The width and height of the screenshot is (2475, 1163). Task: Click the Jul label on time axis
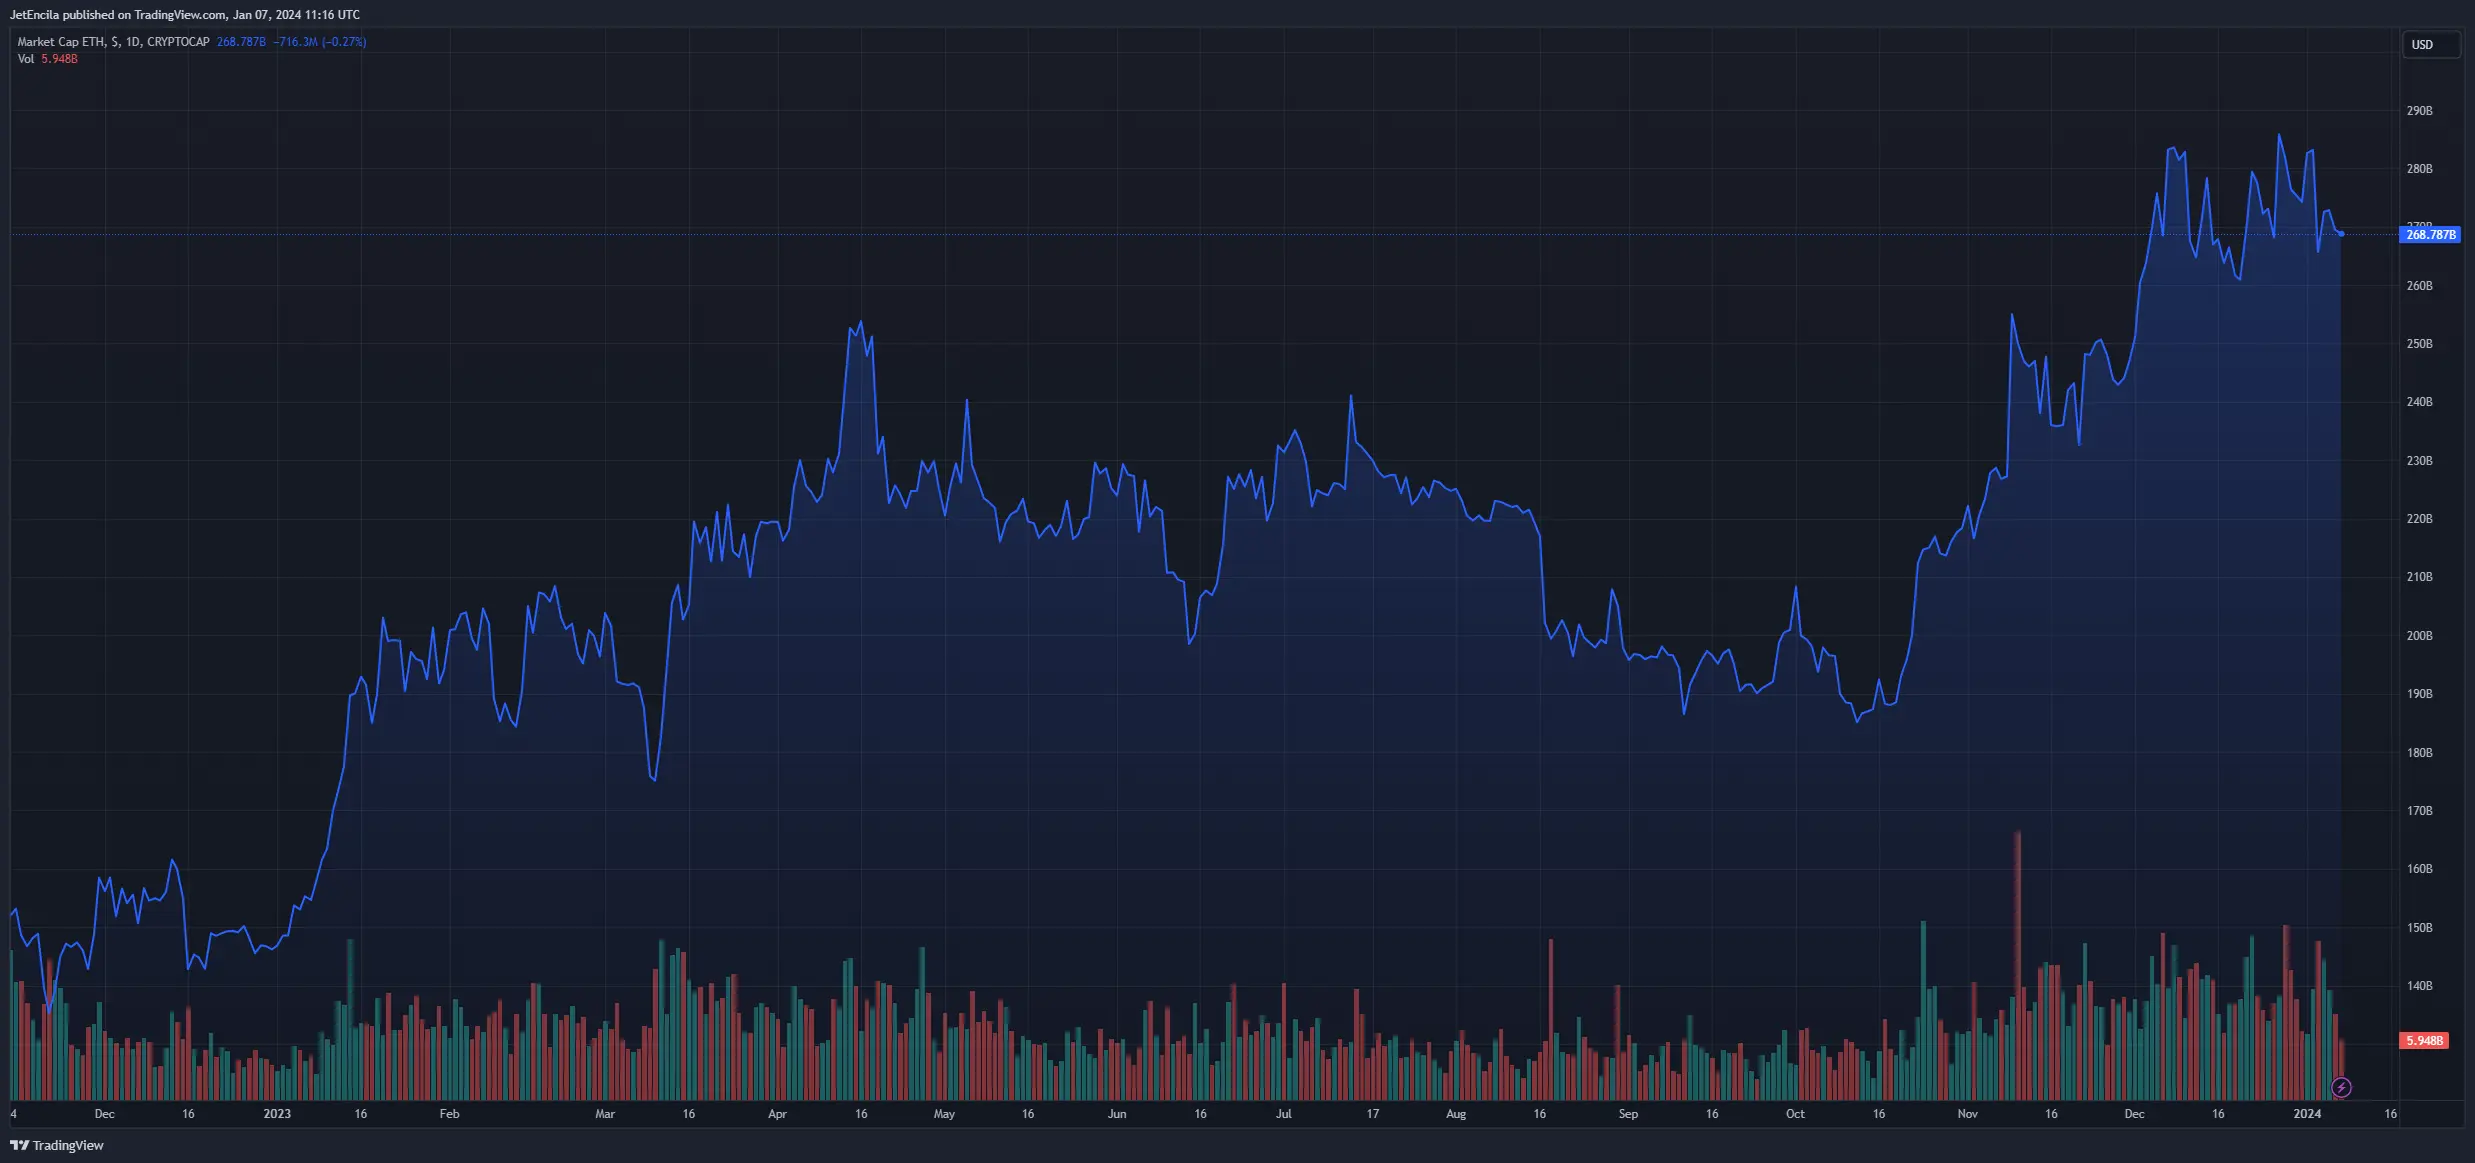pyautogui.click(x=1284, y=1114)
